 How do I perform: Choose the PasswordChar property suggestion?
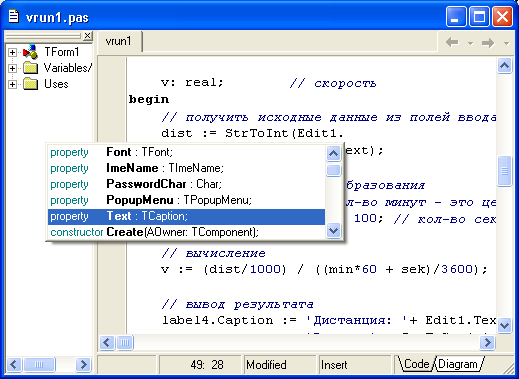pos(186,184)
